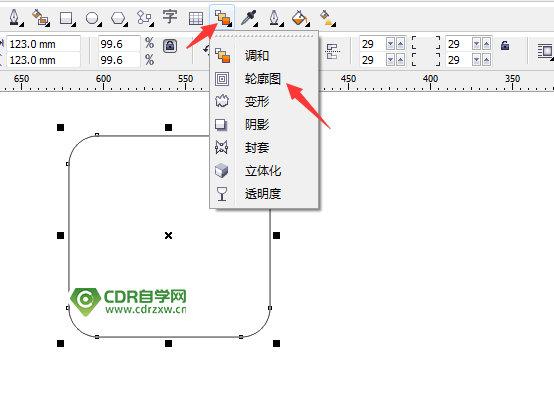Decrease upper-right corner roundness with down arrow
Image resolution: width=554 pixels, height=413 pixels.
point(477,44)
